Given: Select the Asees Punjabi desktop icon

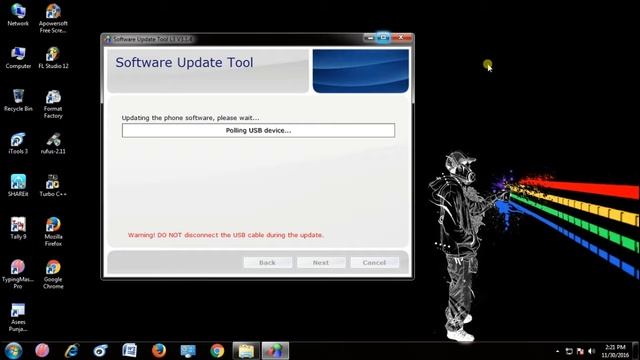Looking at the screenshot, I should [x=18, y=317].
